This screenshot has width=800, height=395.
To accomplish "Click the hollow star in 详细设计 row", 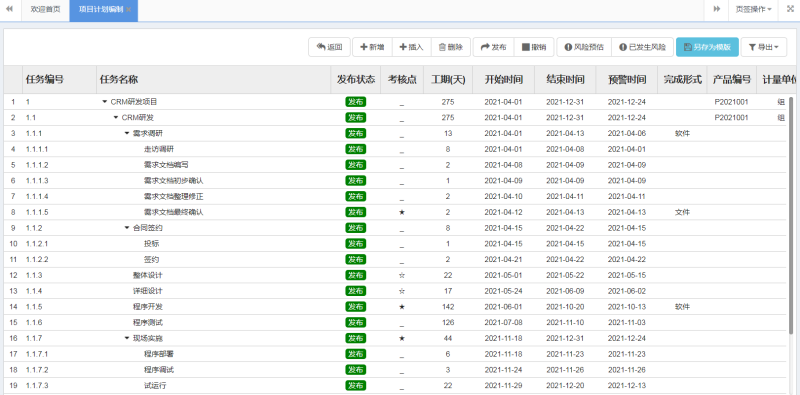I will click(x=402, y=291).
